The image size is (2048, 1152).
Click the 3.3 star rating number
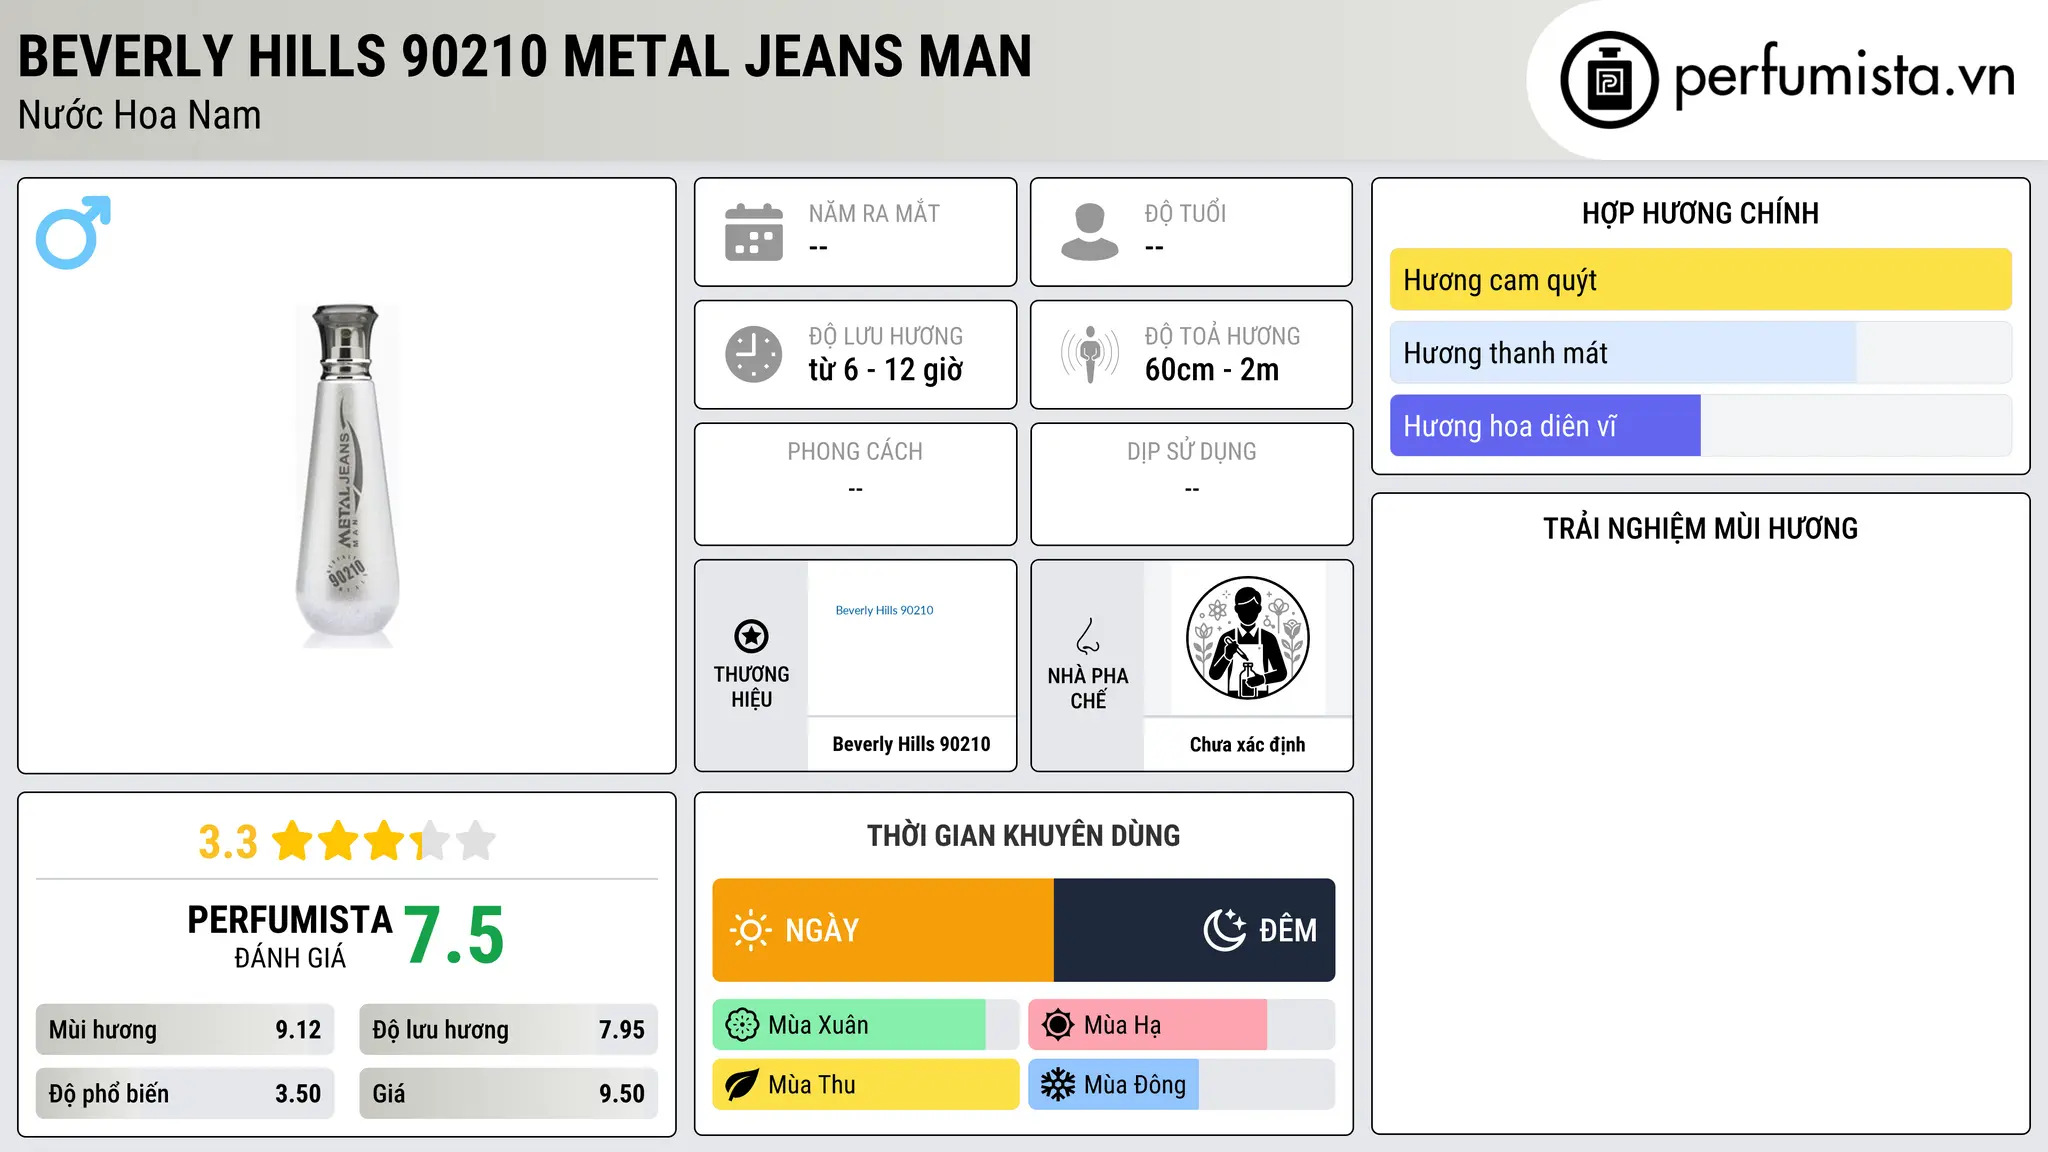coord(228,842)
